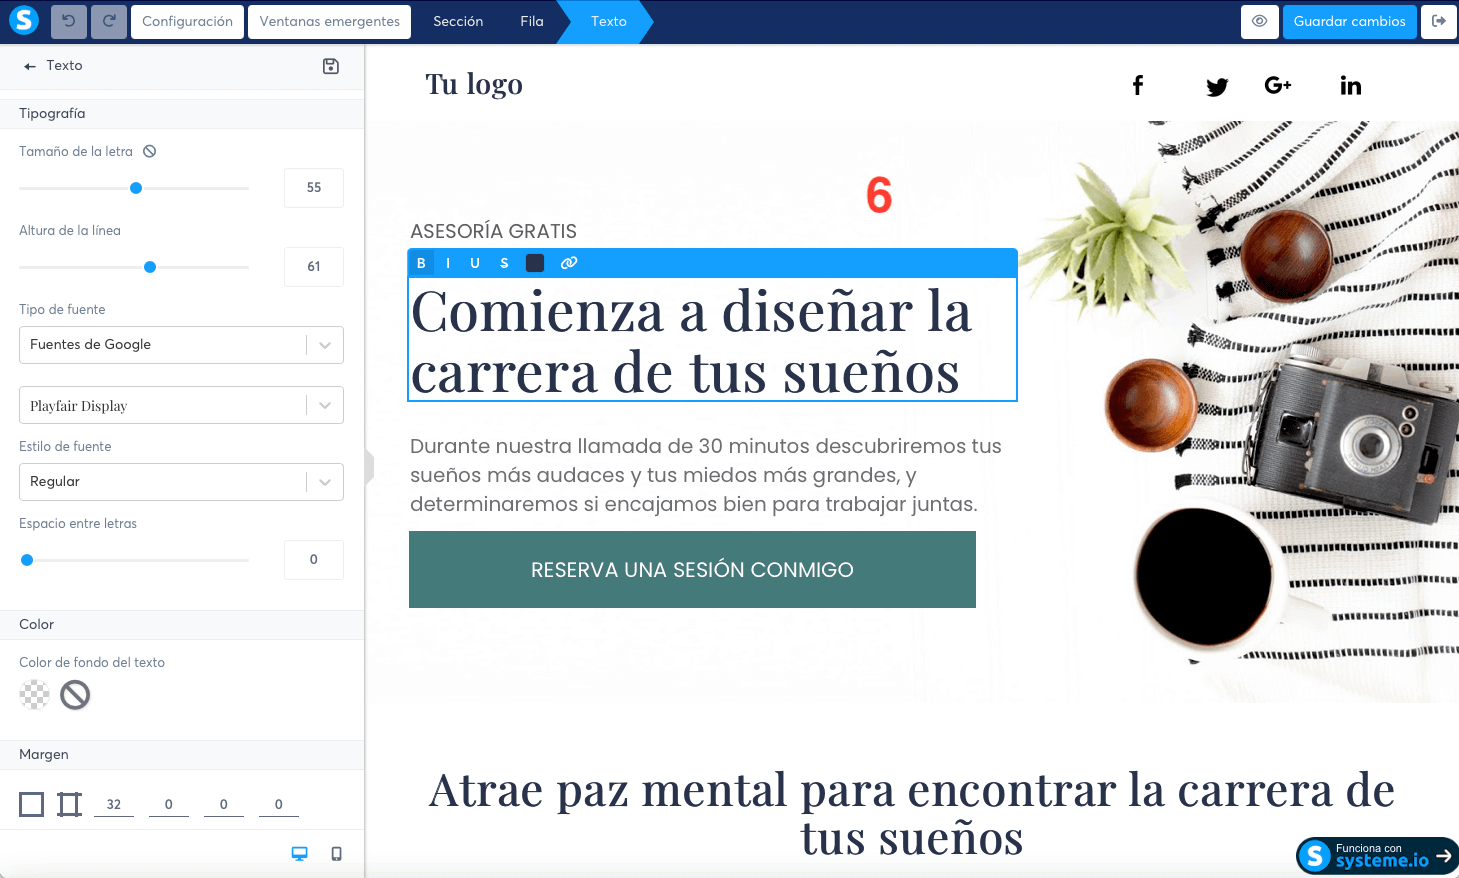1459x878 pixels.
Task: Toggle bold formatting on the heading
Action: (x=421, y=263)
